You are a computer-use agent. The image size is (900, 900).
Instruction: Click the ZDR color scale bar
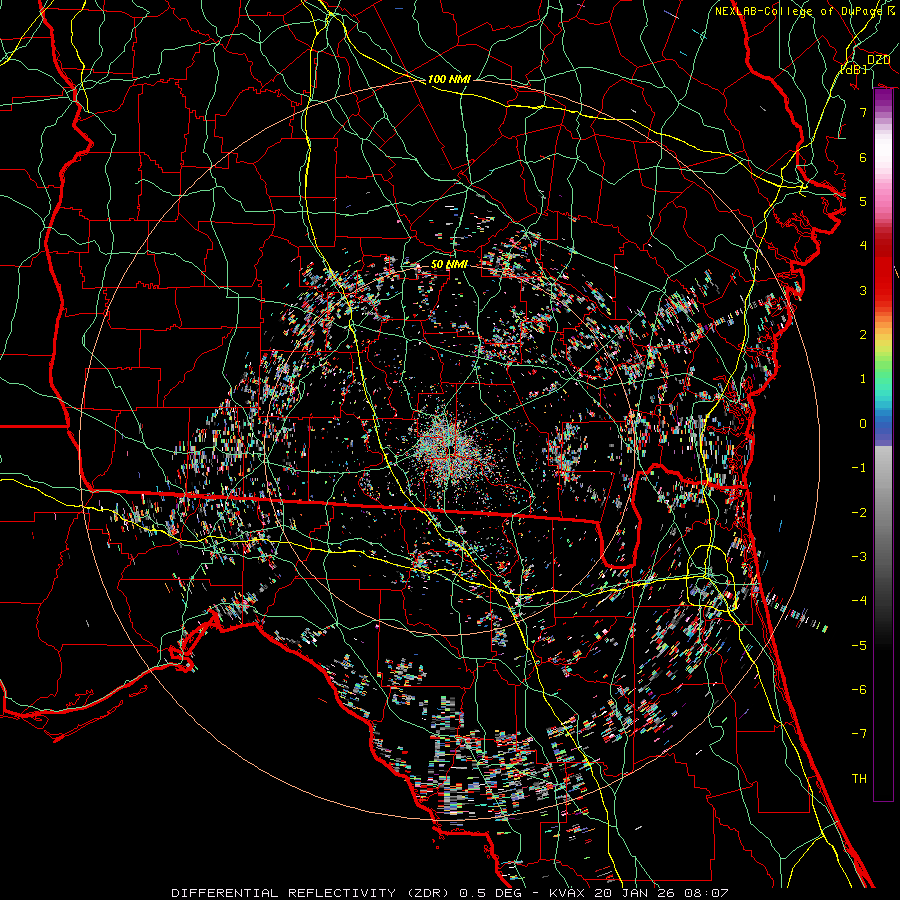coord(883,445)
